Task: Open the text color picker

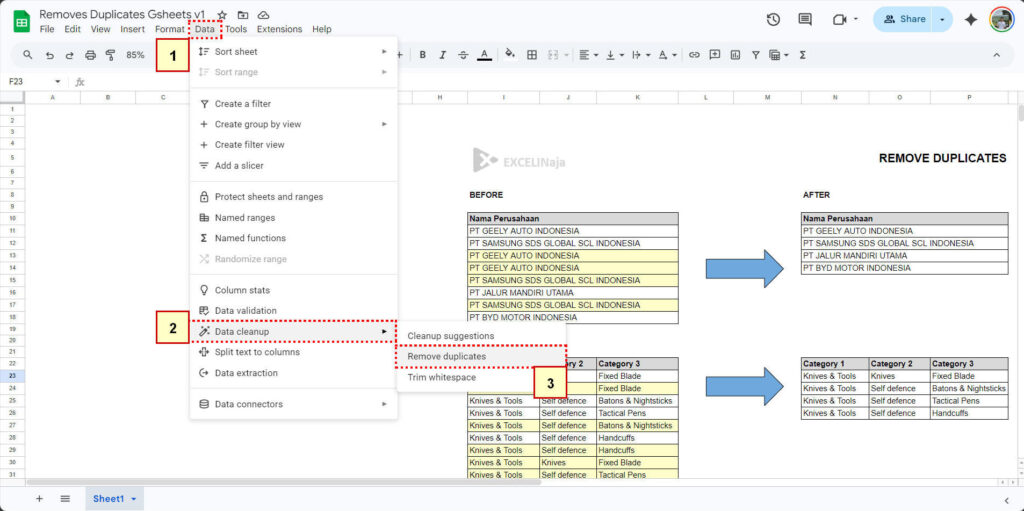Action: (x=484, y=55)
